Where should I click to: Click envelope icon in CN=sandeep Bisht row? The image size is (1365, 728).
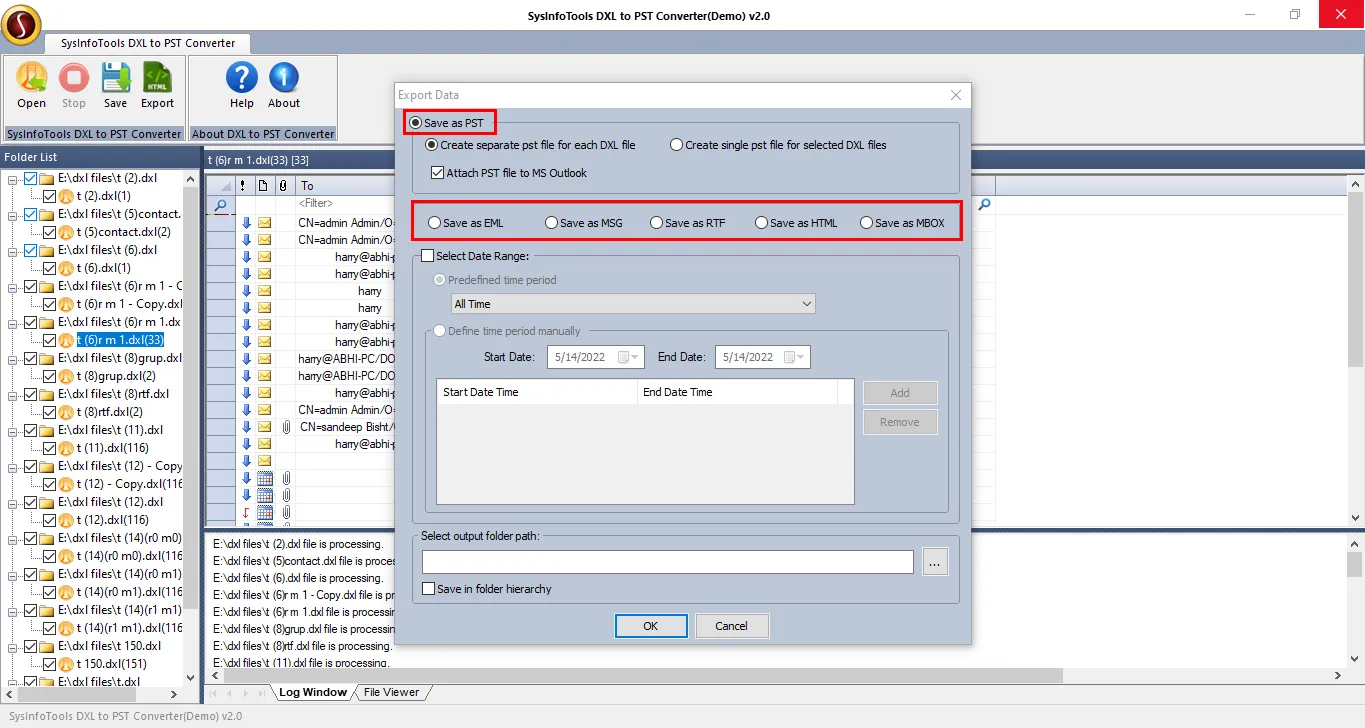[x=265, y=426]
